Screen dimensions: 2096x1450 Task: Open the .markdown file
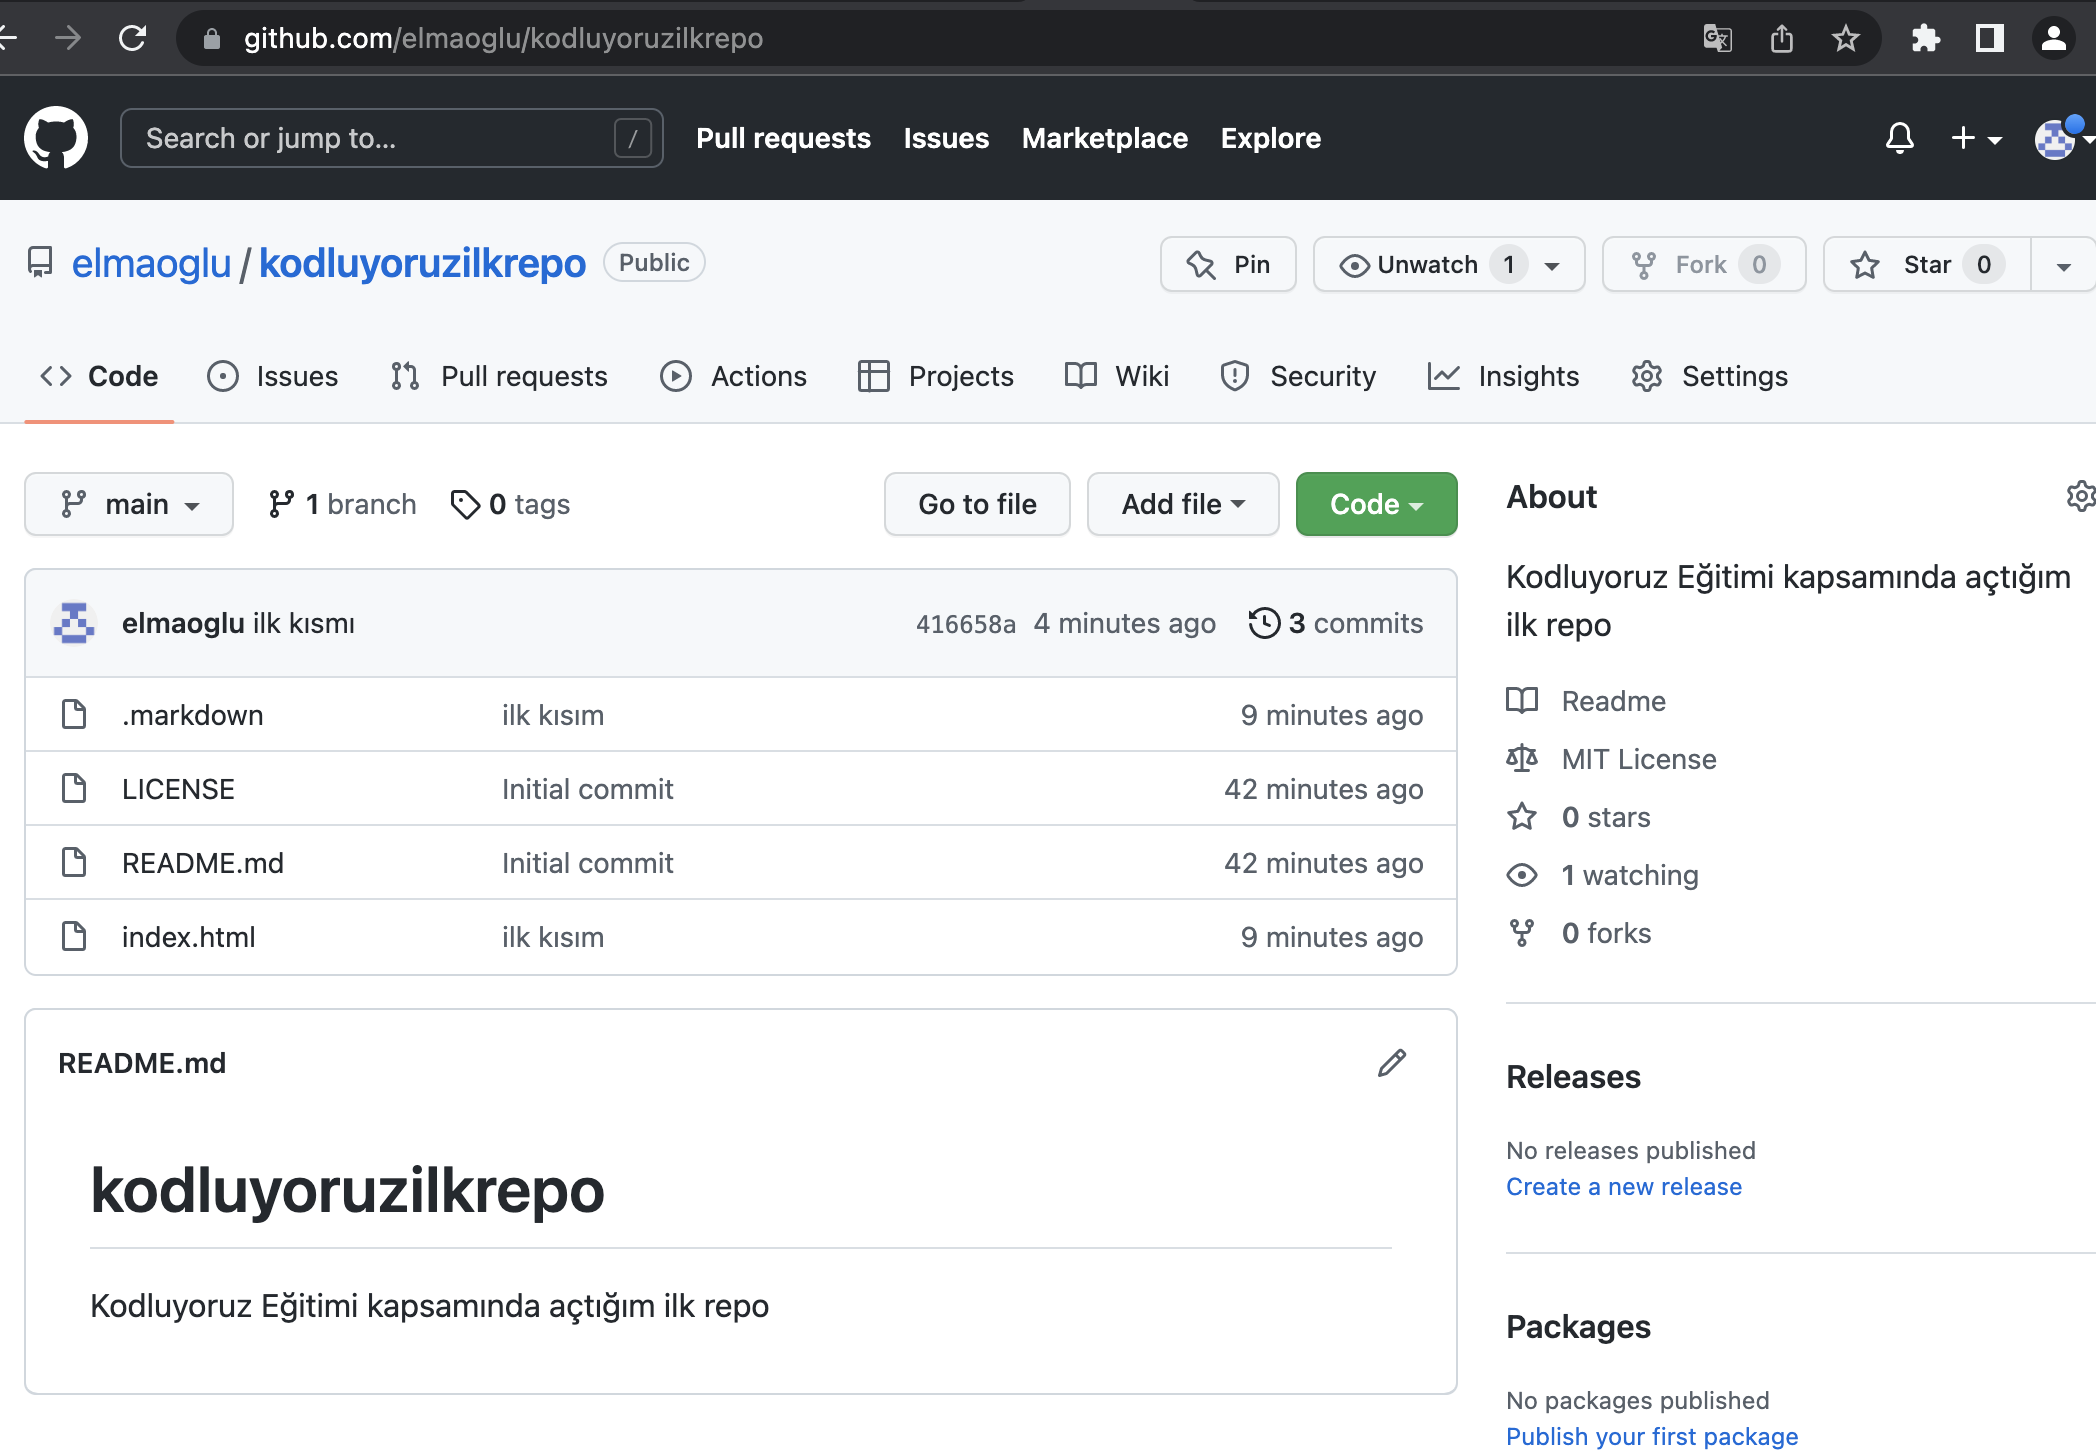192,715
